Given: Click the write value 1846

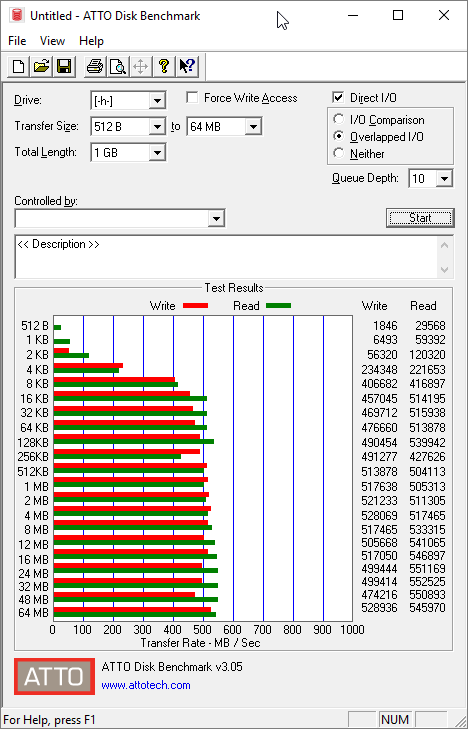Looking at the screenshot, I should (385, 326).
